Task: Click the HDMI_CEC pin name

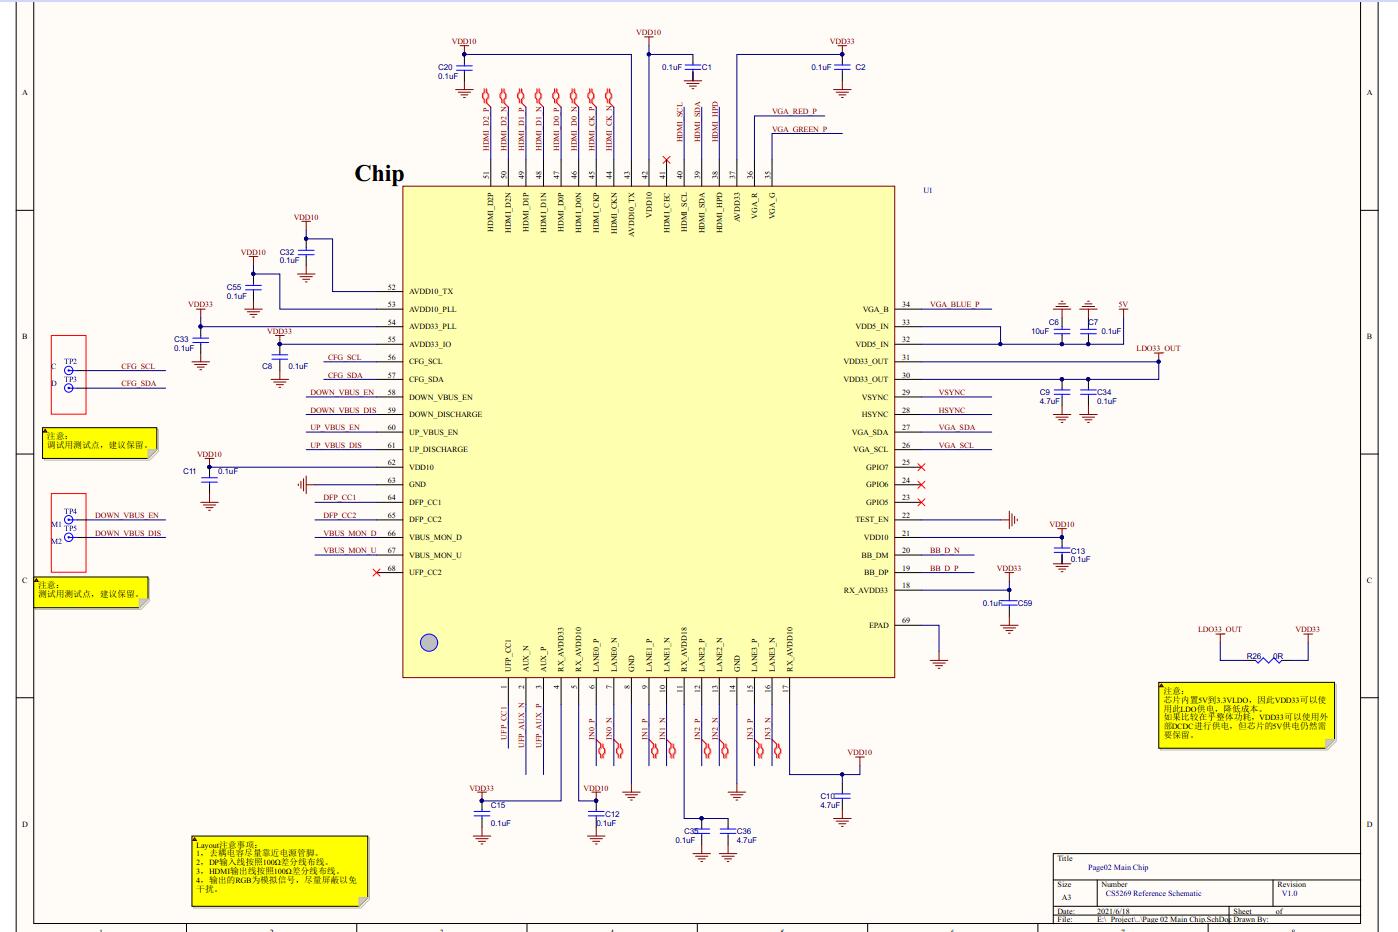Action: pyautogui.click(x=668, y=214)
